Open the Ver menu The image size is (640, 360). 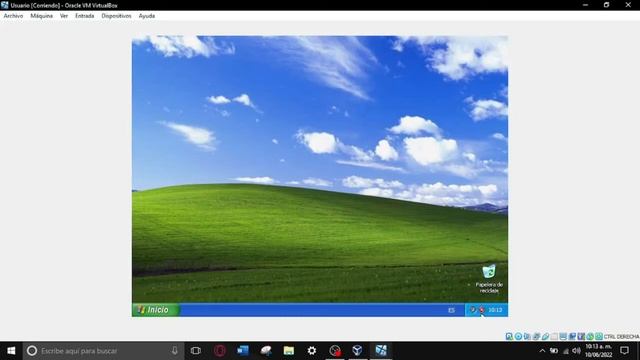pyautogui.click(x=64, y=16)
